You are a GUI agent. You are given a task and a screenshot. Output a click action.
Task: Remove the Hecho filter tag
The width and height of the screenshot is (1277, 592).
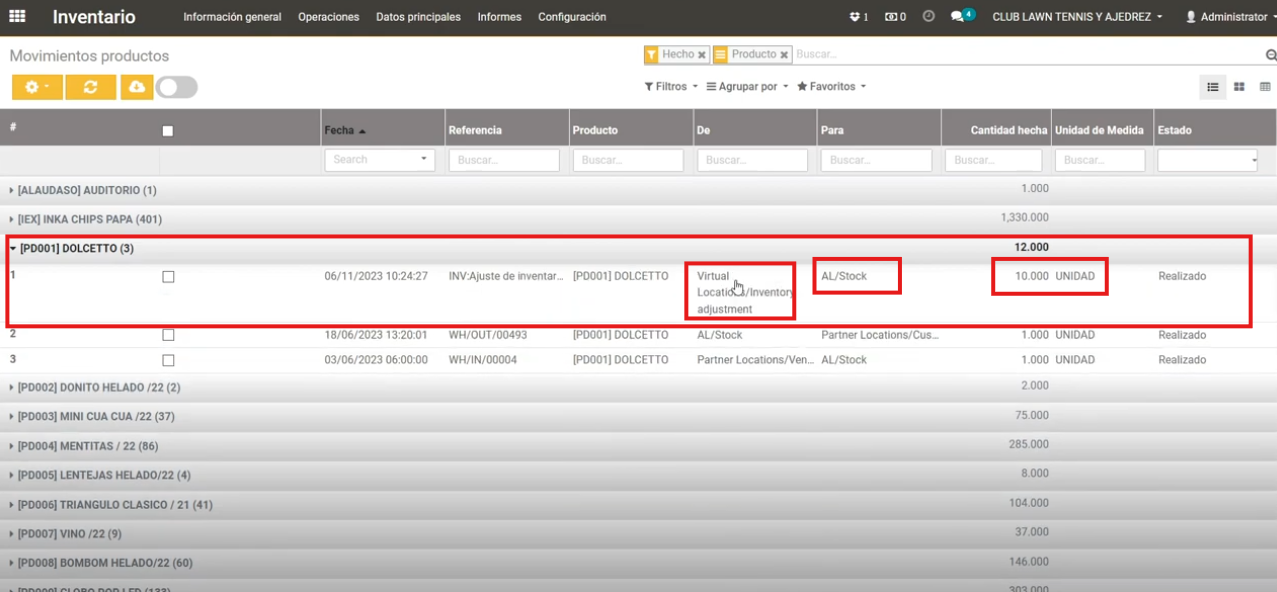[x=702, y=55]
